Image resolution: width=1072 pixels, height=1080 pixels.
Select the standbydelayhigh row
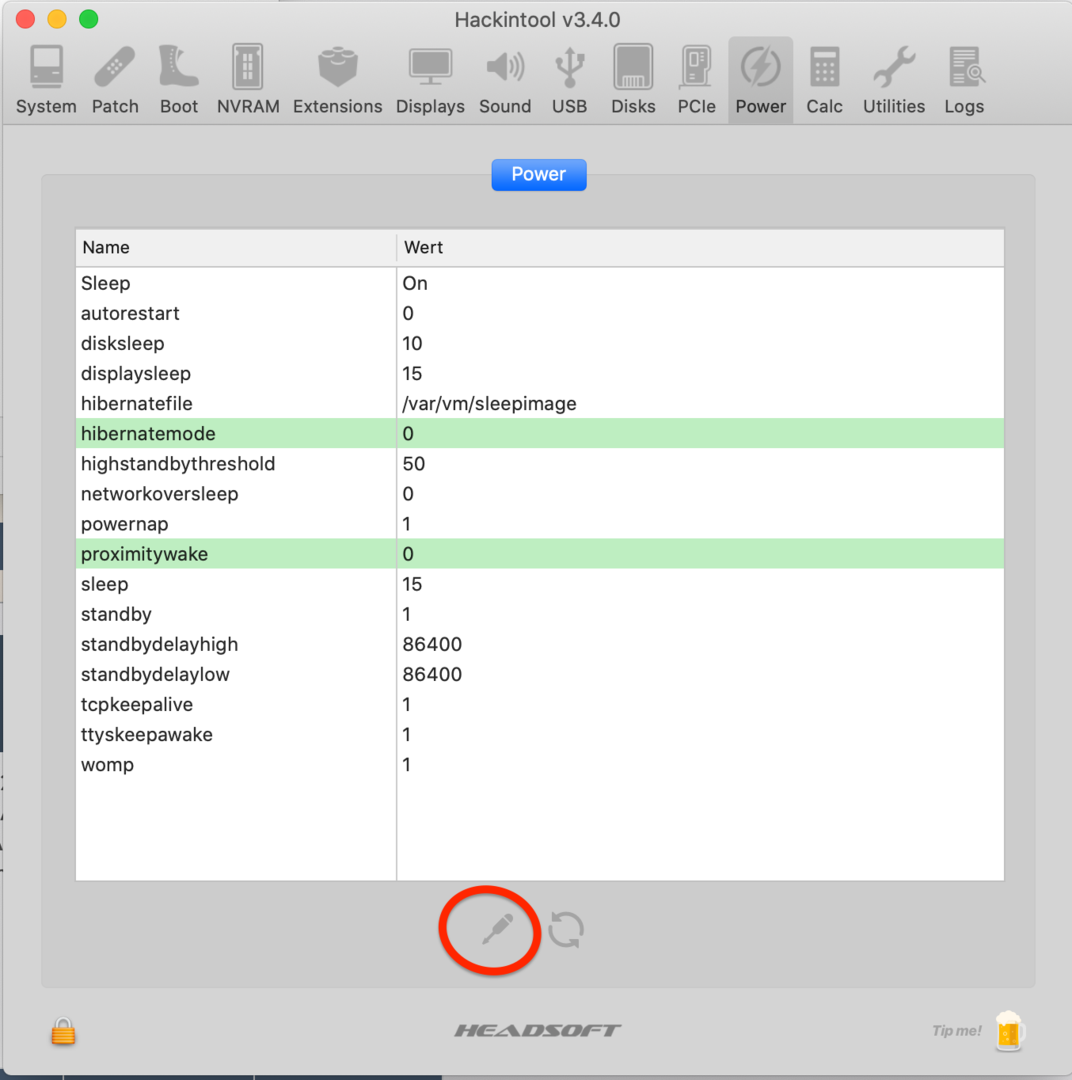click(539, 644)
